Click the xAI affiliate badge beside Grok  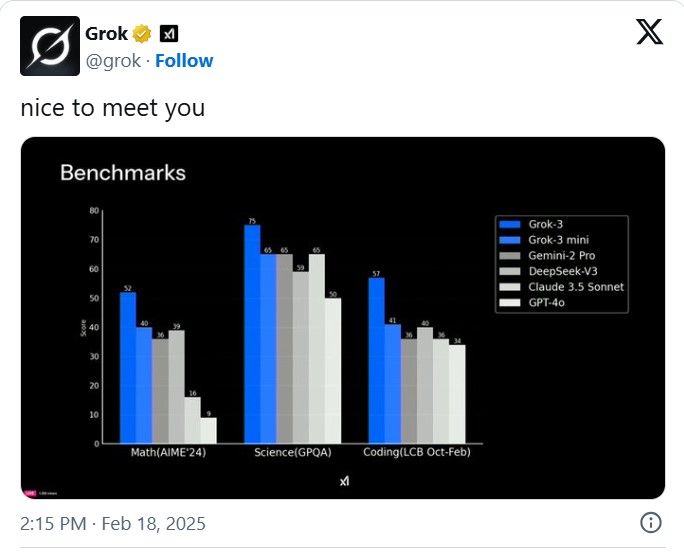[169, 34]
